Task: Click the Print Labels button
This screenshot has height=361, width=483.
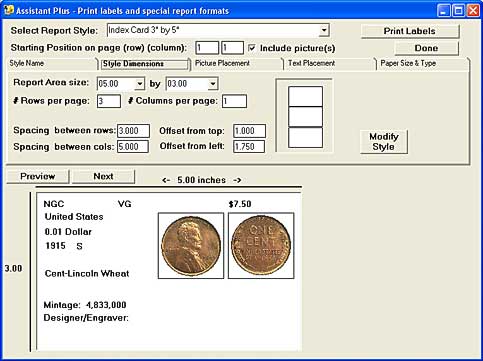Action: point(410,31)
